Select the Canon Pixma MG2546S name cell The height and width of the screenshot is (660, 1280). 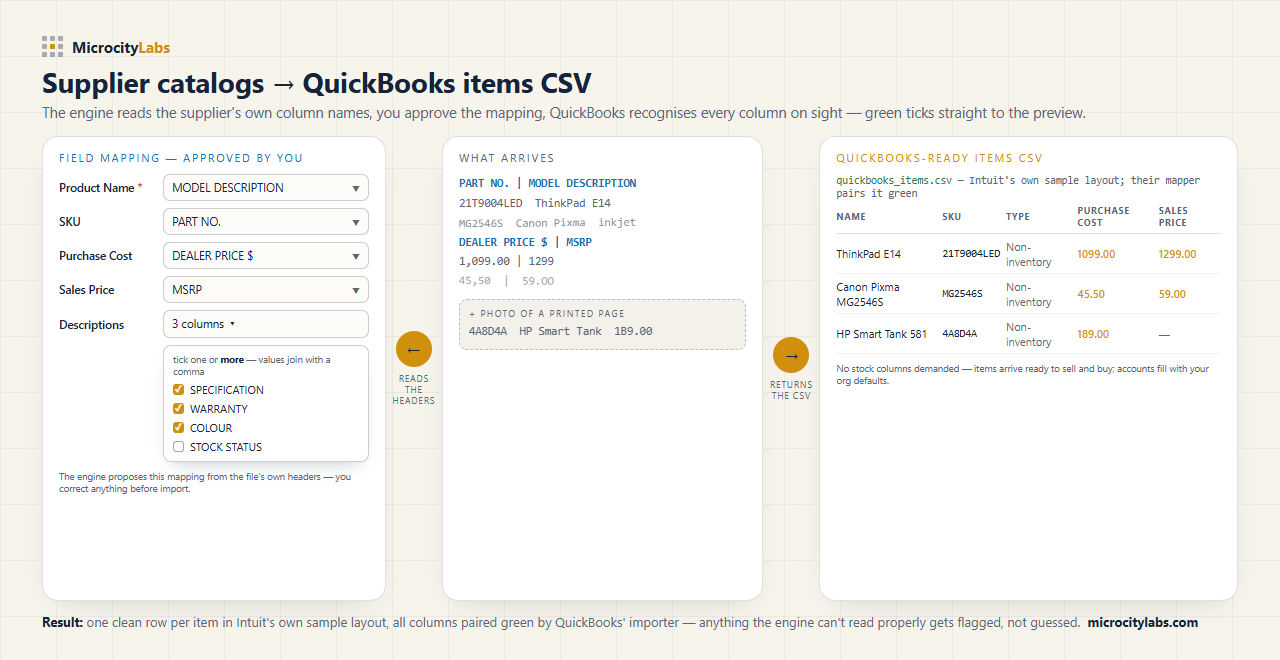[868, 294]
